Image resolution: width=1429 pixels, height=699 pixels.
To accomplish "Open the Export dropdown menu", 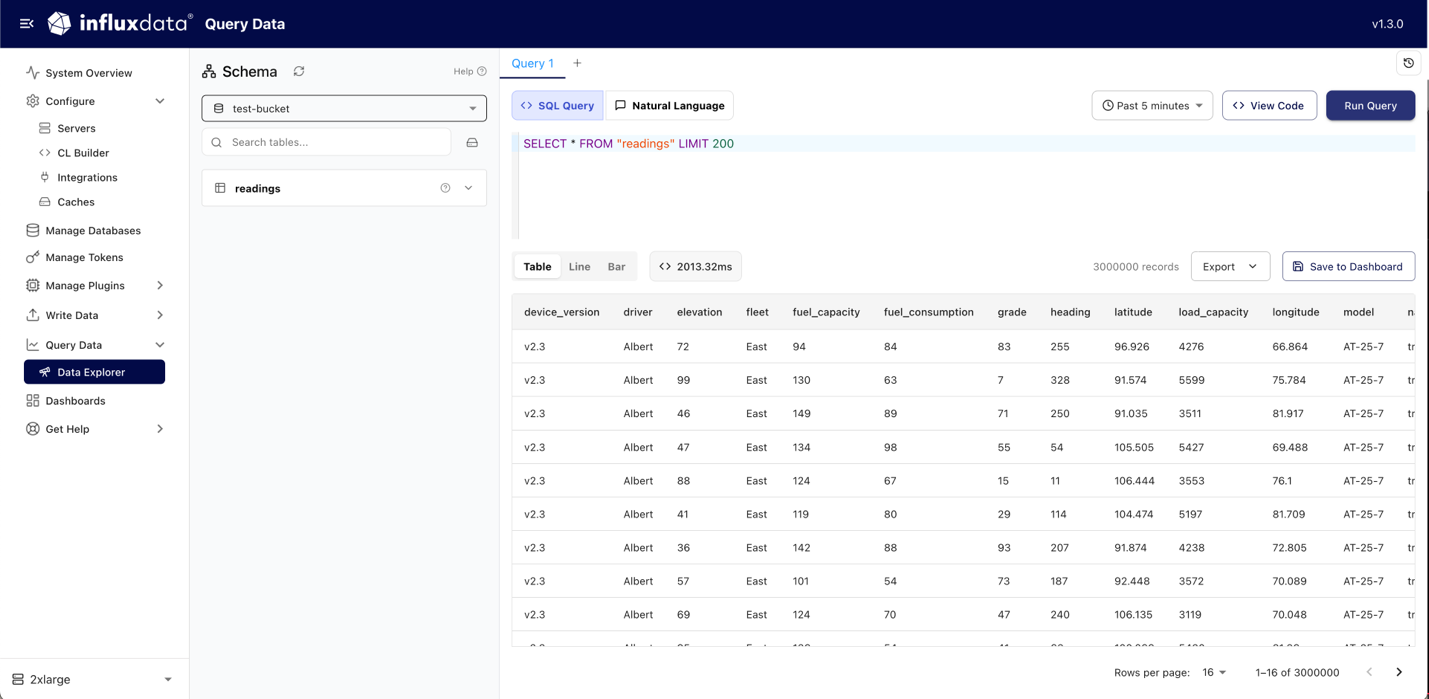I will pyautogui.click(x=1229, y=267).
